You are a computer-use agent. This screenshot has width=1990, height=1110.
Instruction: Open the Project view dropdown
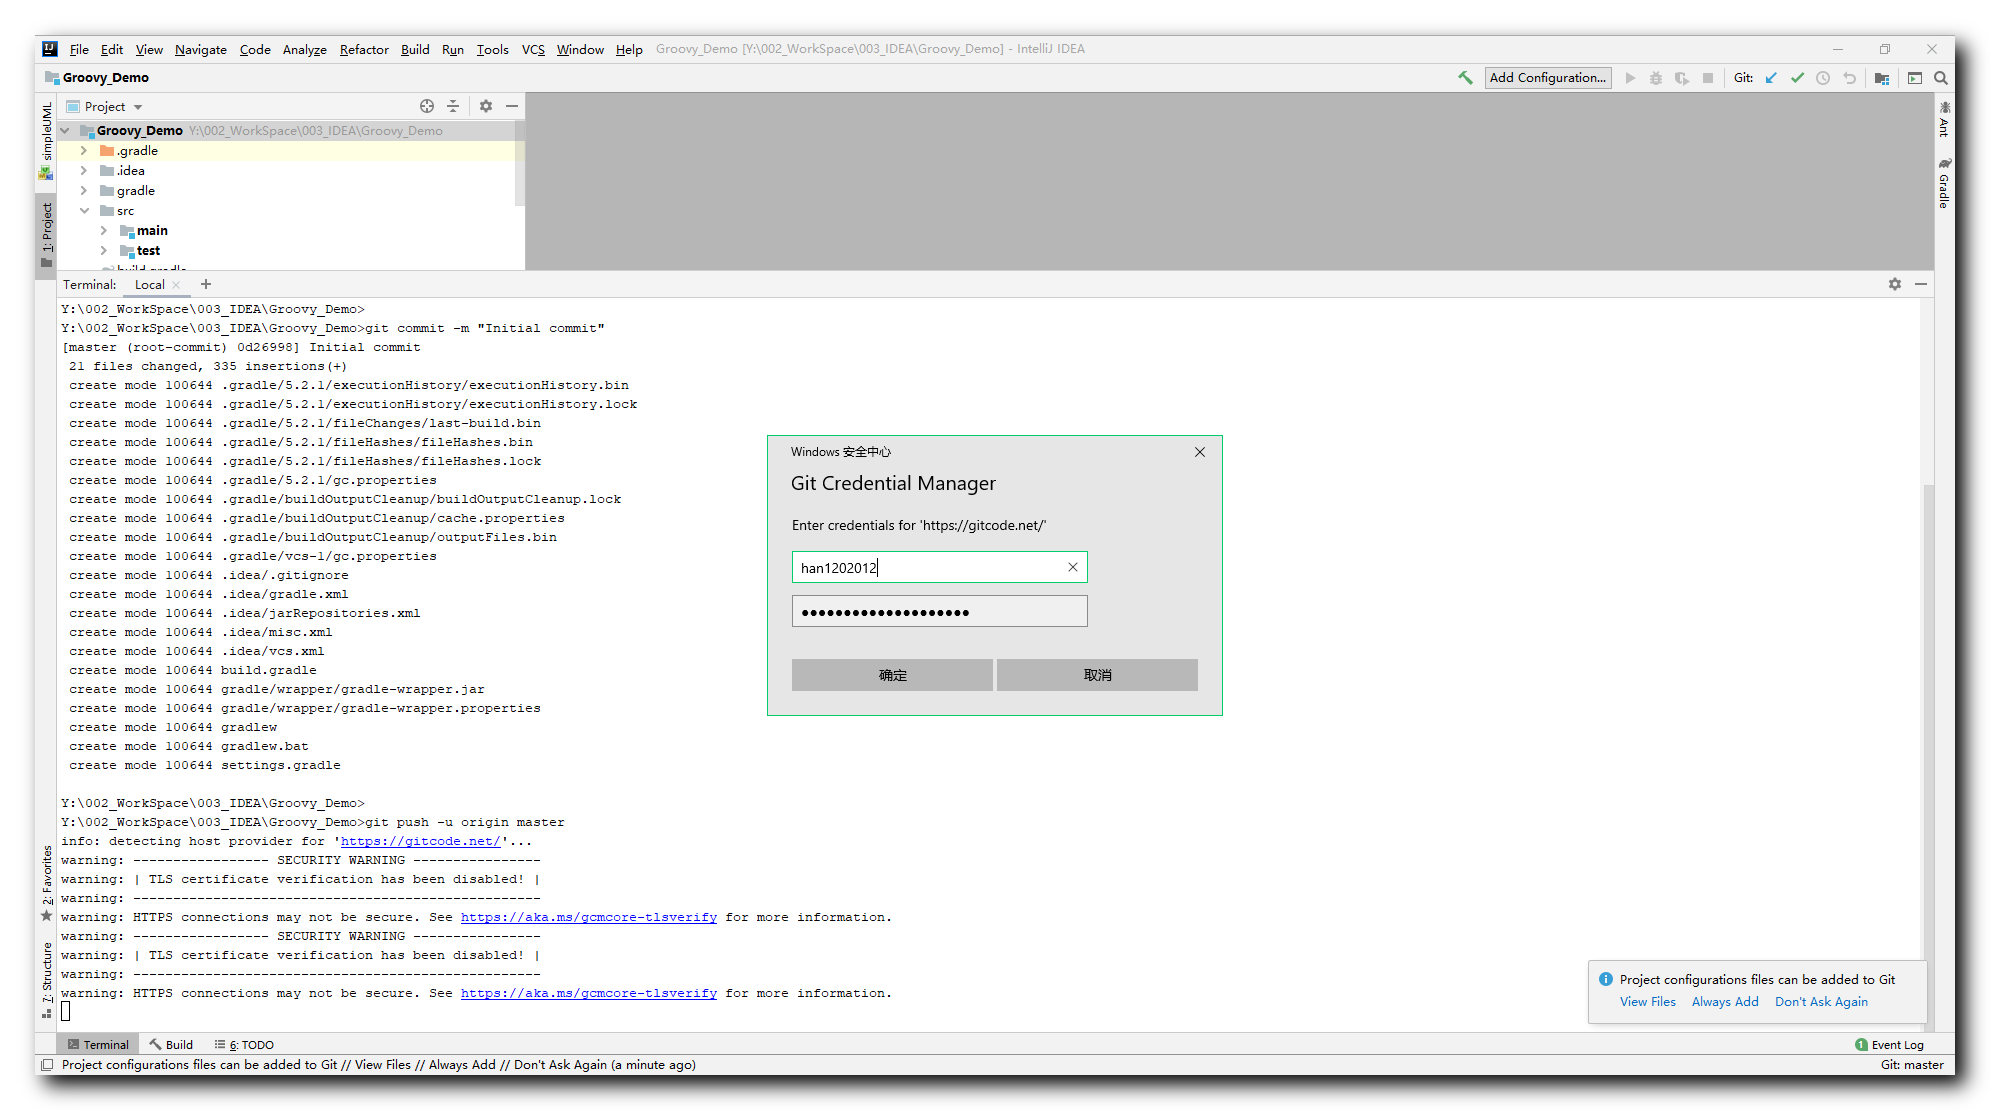[x=138, y=107]
